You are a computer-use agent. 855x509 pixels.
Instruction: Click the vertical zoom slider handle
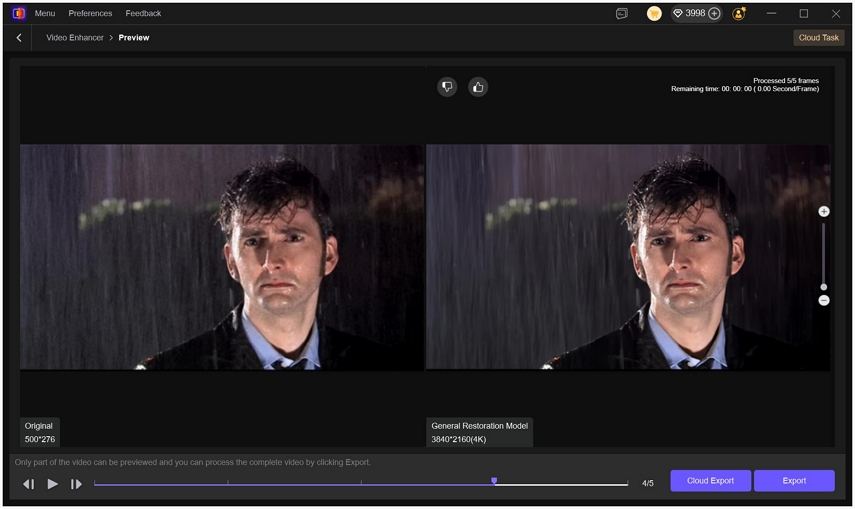coord(823,287)
